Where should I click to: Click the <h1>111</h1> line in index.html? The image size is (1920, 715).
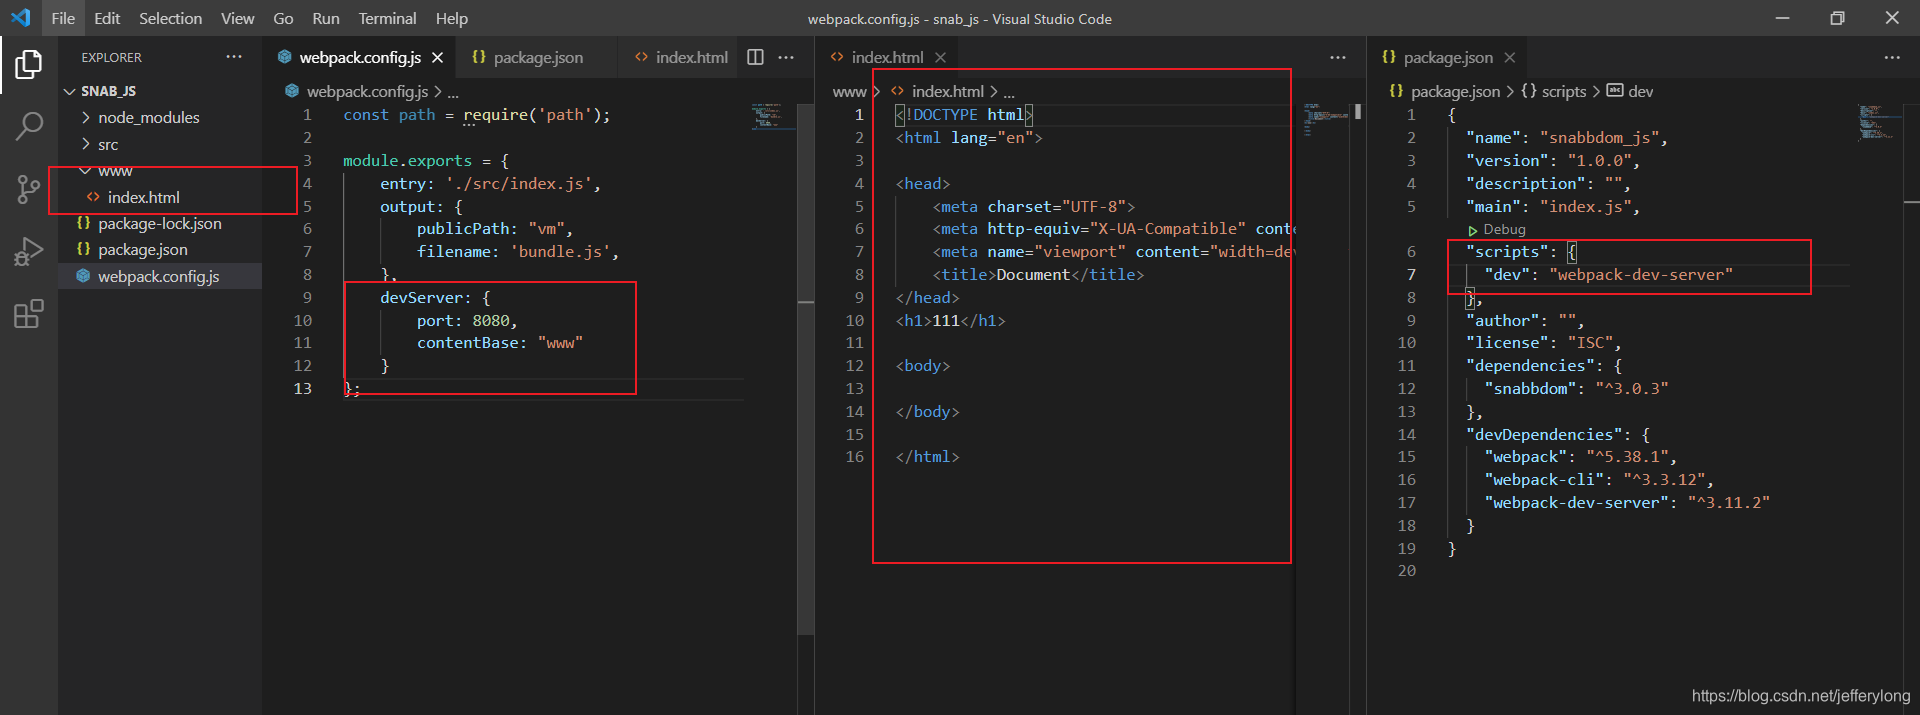coord(950,321)
